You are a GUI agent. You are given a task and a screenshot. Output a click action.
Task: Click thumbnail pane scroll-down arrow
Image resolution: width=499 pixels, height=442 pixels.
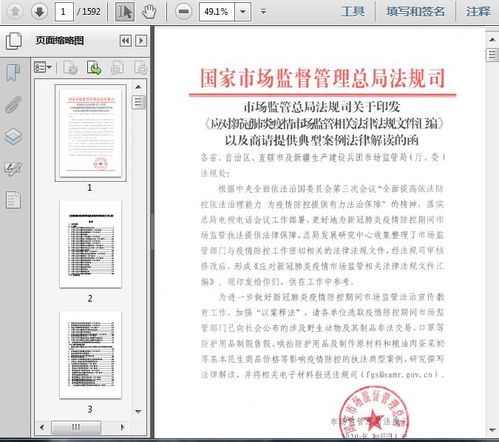pyautogui.click(x=138, y=412)
